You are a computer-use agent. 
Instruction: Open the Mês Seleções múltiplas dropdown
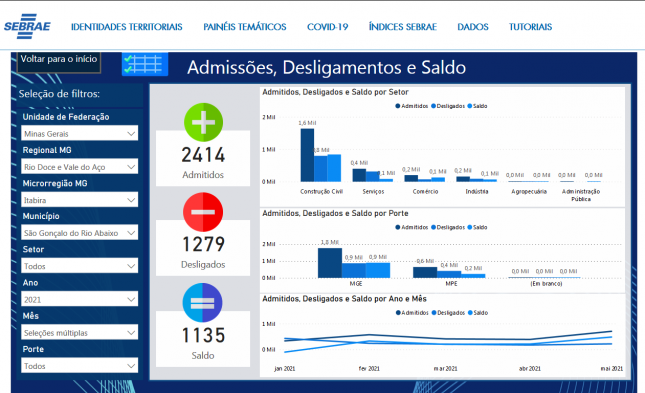(79, 333)
